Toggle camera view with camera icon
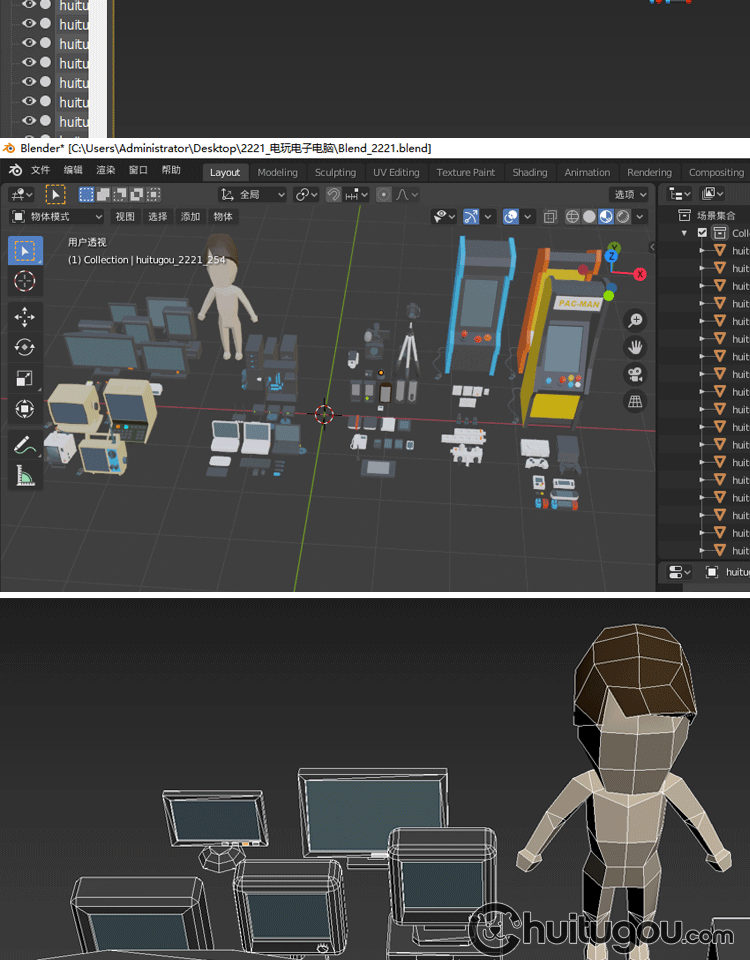 [634, 374]
